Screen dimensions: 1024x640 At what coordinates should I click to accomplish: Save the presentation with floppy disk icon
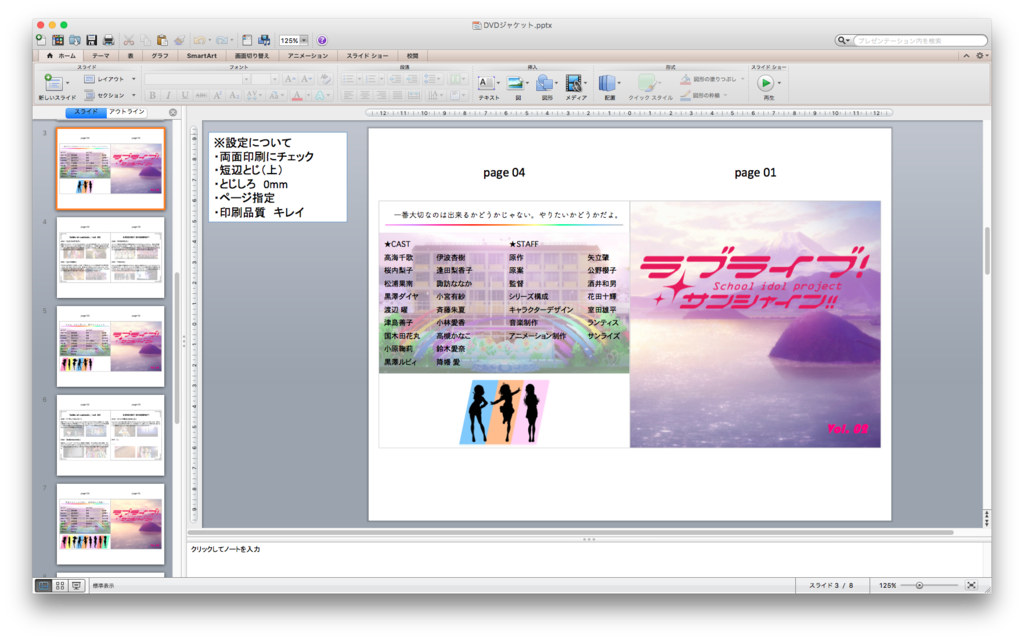click(91, 40)
